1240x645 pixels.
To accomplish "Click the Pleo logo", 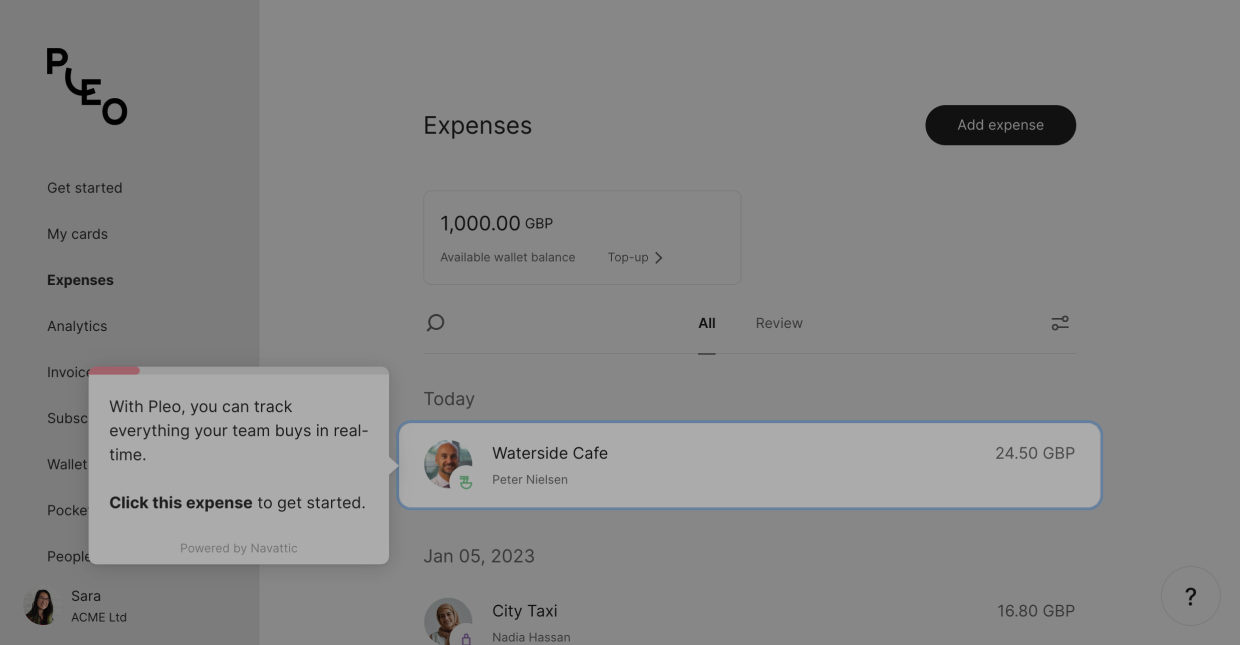I will (x=87, y=86).
